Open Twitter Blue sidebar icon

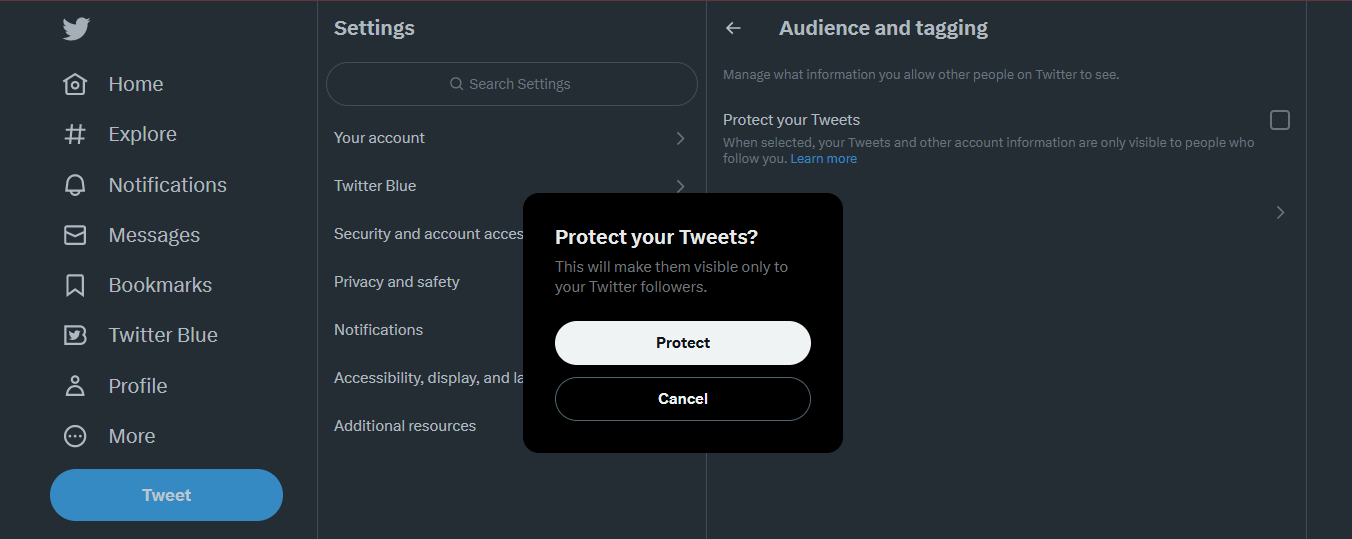click(75, 335)
